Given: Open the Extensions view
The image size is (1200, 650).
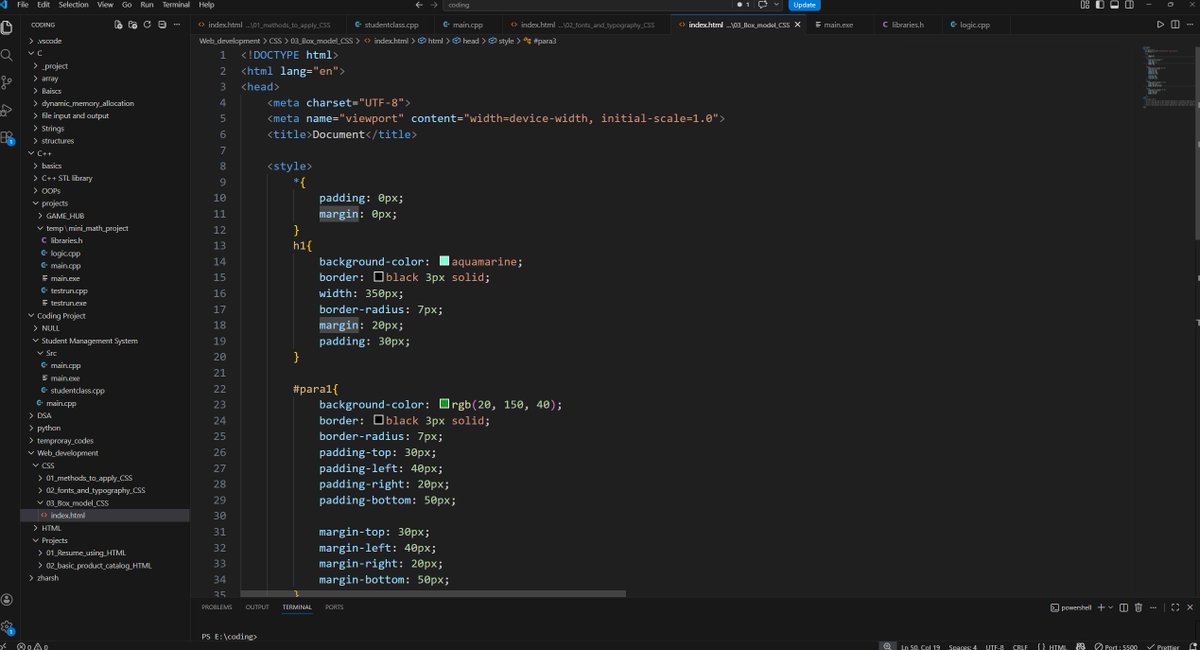Looking at the screenshot, I should tap(7, 139).
